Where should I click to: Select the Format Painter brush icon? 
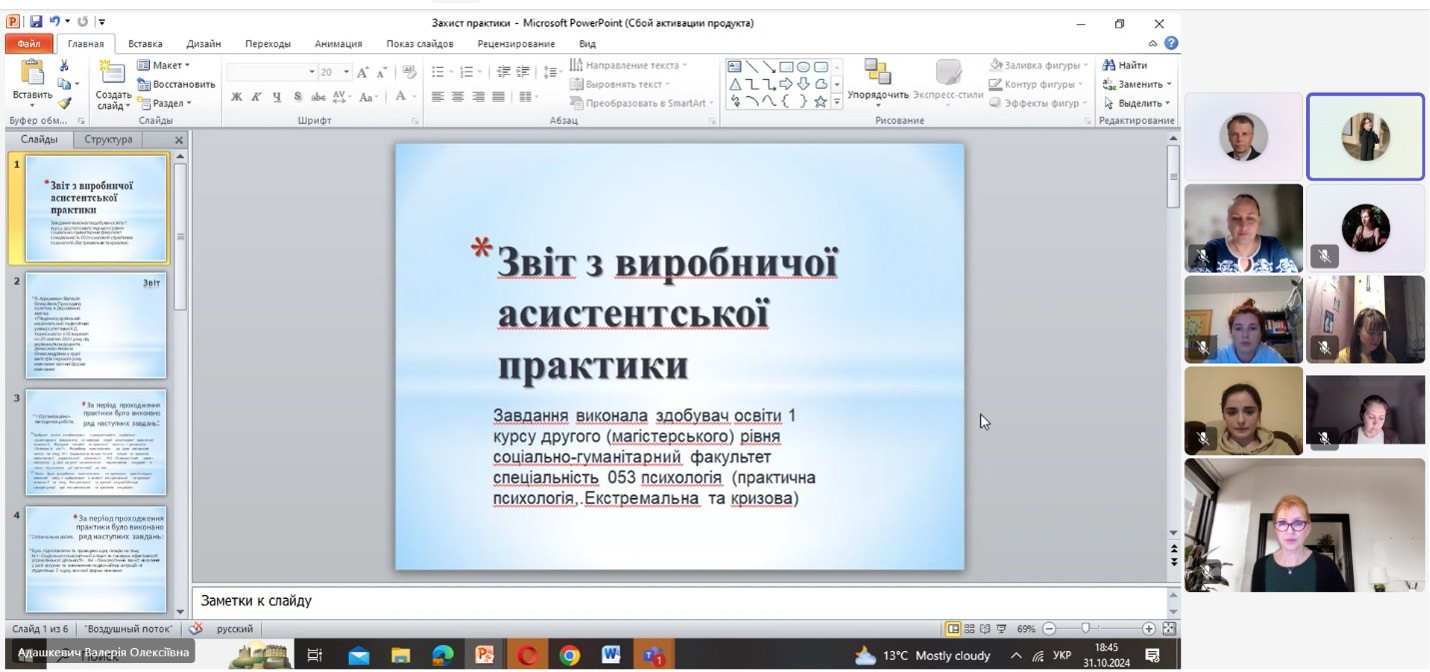pos(65,103)
